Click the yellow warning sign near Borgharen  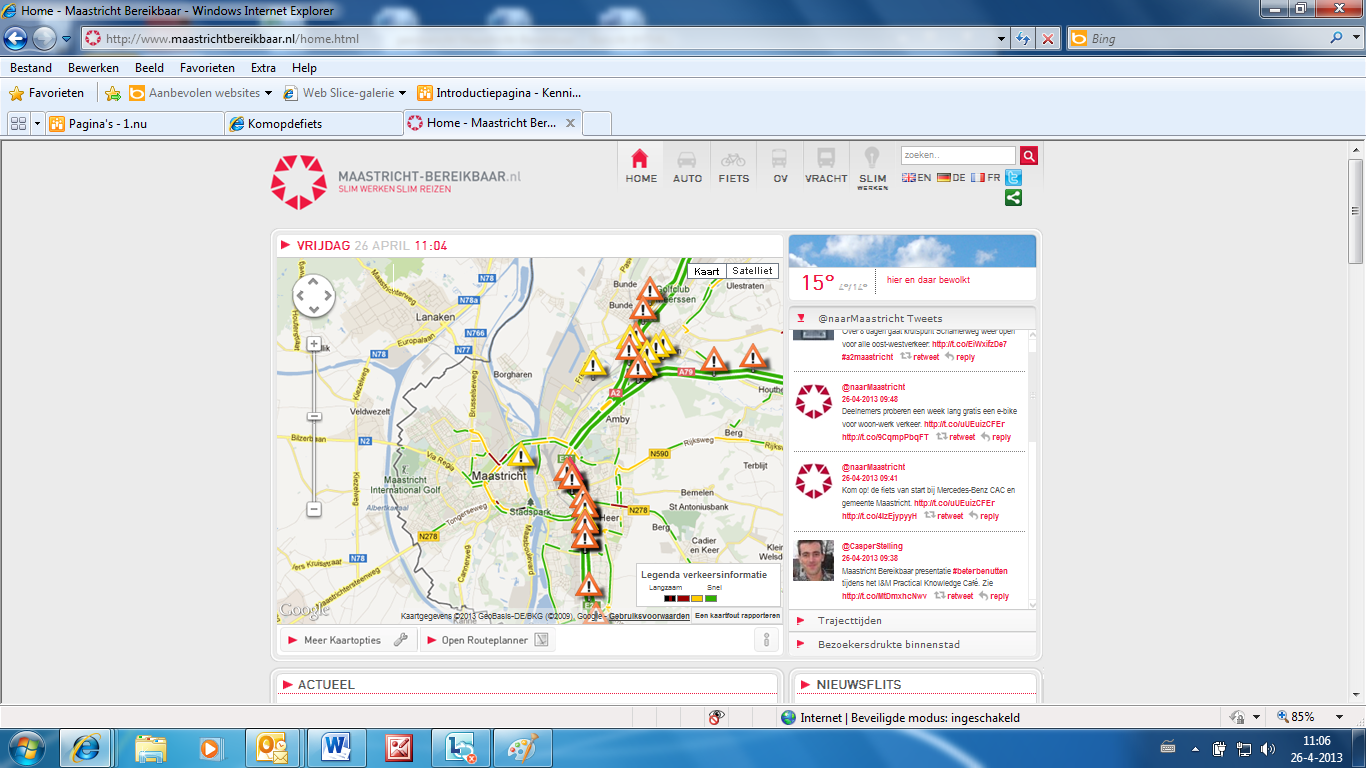(x=593, y=363)
